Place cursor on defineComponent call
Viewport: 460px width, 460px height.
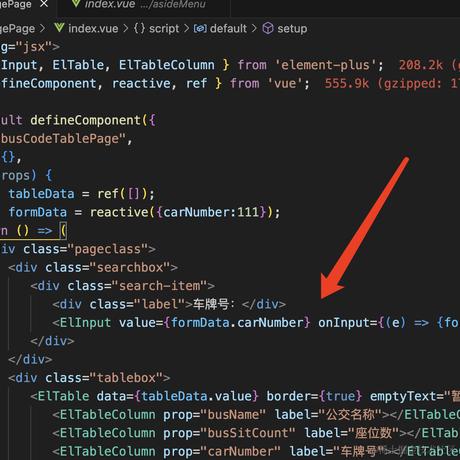86,120
